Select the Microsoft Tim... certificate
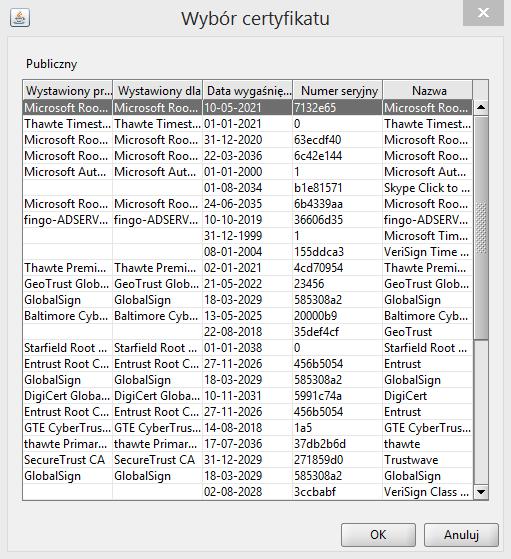The height and width of the screenshot is (559, 511). point(247,236)
